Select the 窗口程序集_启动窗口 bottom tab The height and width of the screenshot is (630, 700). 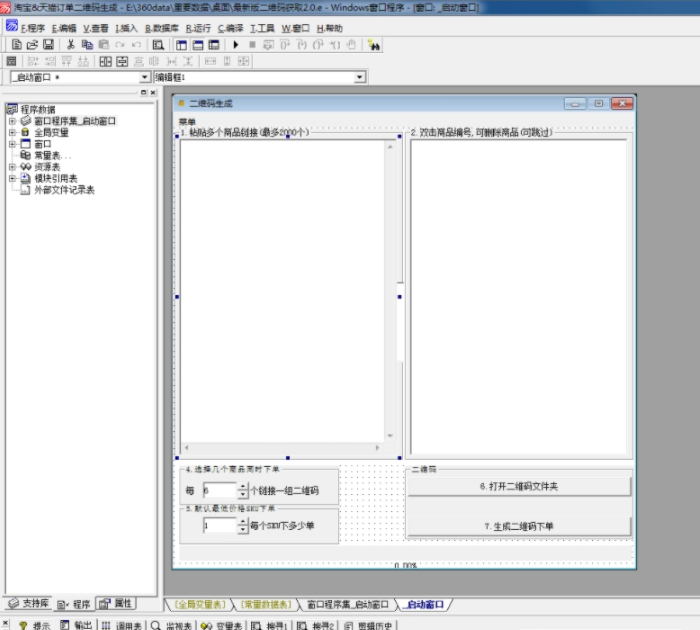[x=347, y=605]
